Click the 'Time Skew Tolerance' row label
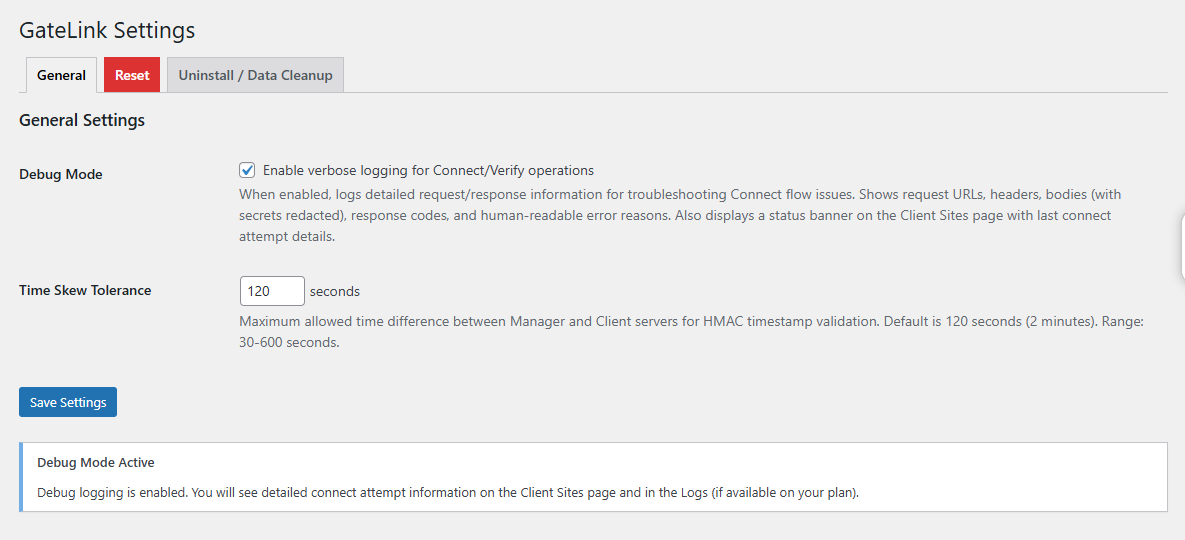 tap(85, 290)
